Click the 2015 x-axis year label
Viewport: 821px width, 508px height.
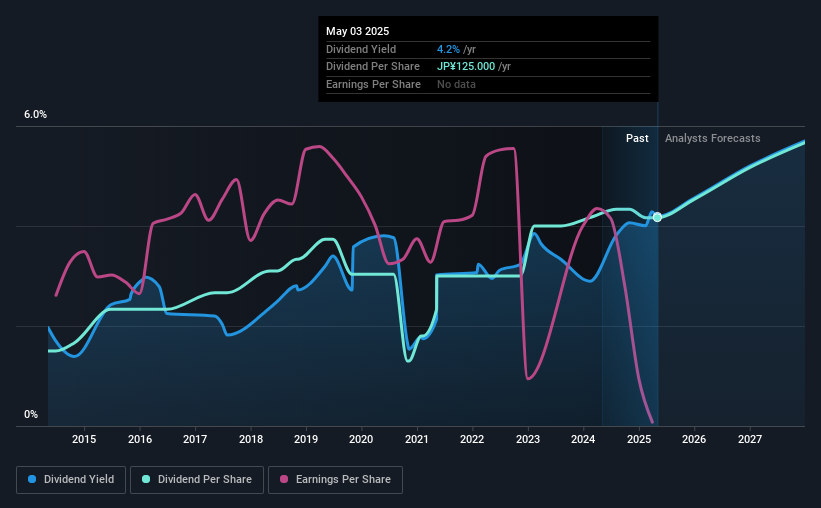[x=84, y=439]
